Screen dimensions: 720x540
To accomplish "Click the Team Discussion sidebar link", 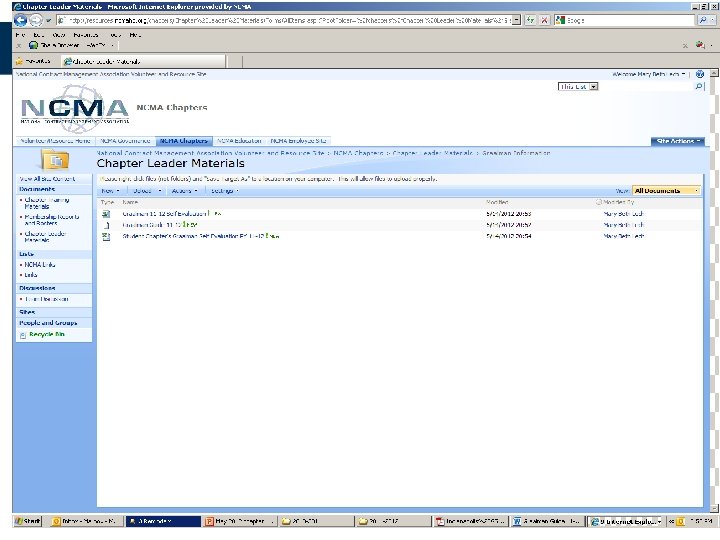I will pos(46,299).
